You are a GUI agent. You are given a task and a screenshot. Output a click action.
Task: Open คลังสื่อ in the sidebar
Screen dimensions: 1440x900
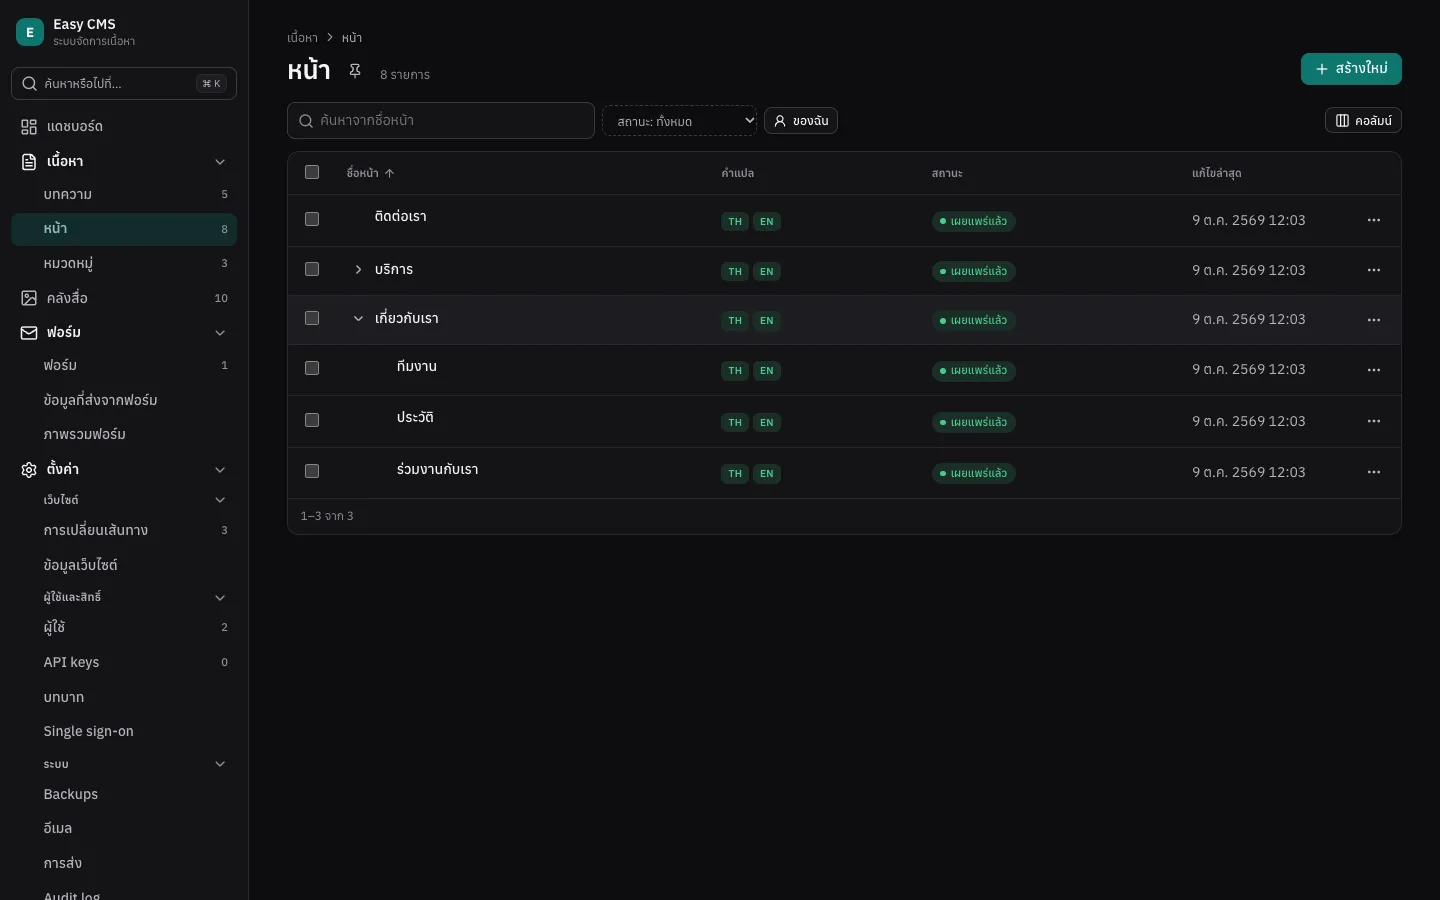124,298
